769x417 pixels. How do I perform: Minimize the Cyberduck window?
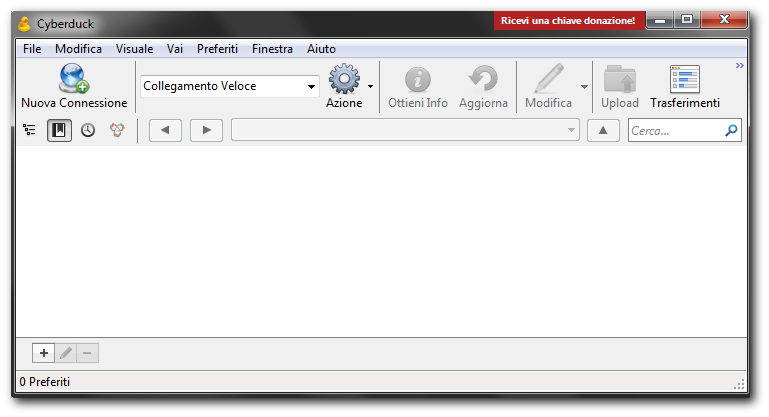pyautogui.click(x=660, y=20)
